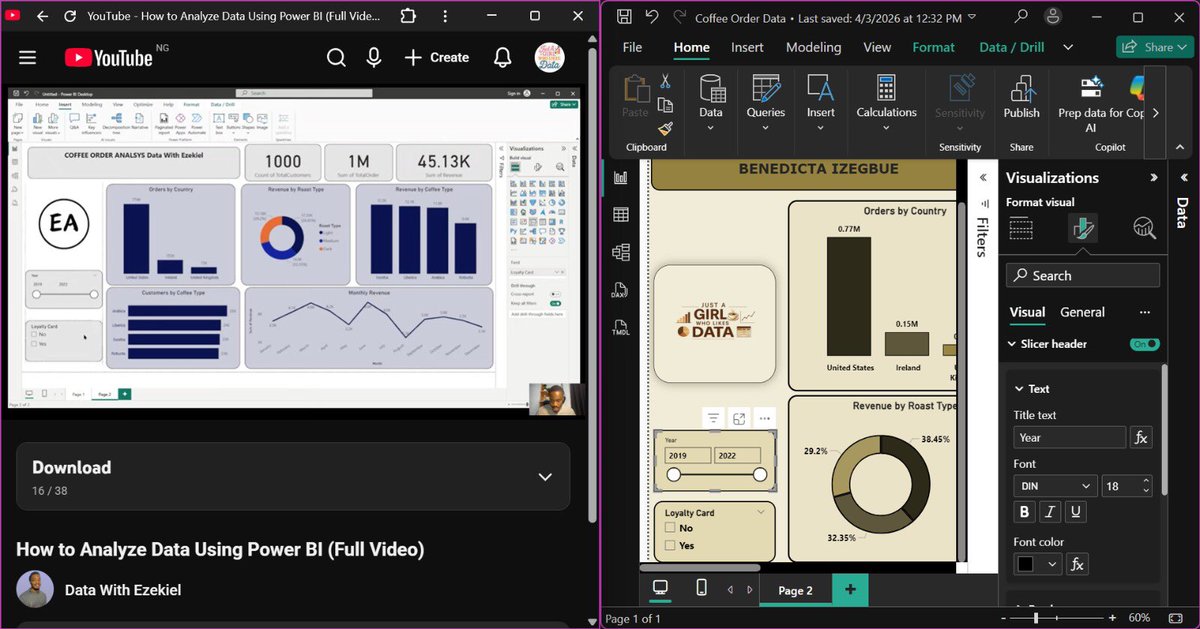Collapse the Visualizations pane arrows
Viewport: 1200px width, 629px height.
tap(1153, 177)
